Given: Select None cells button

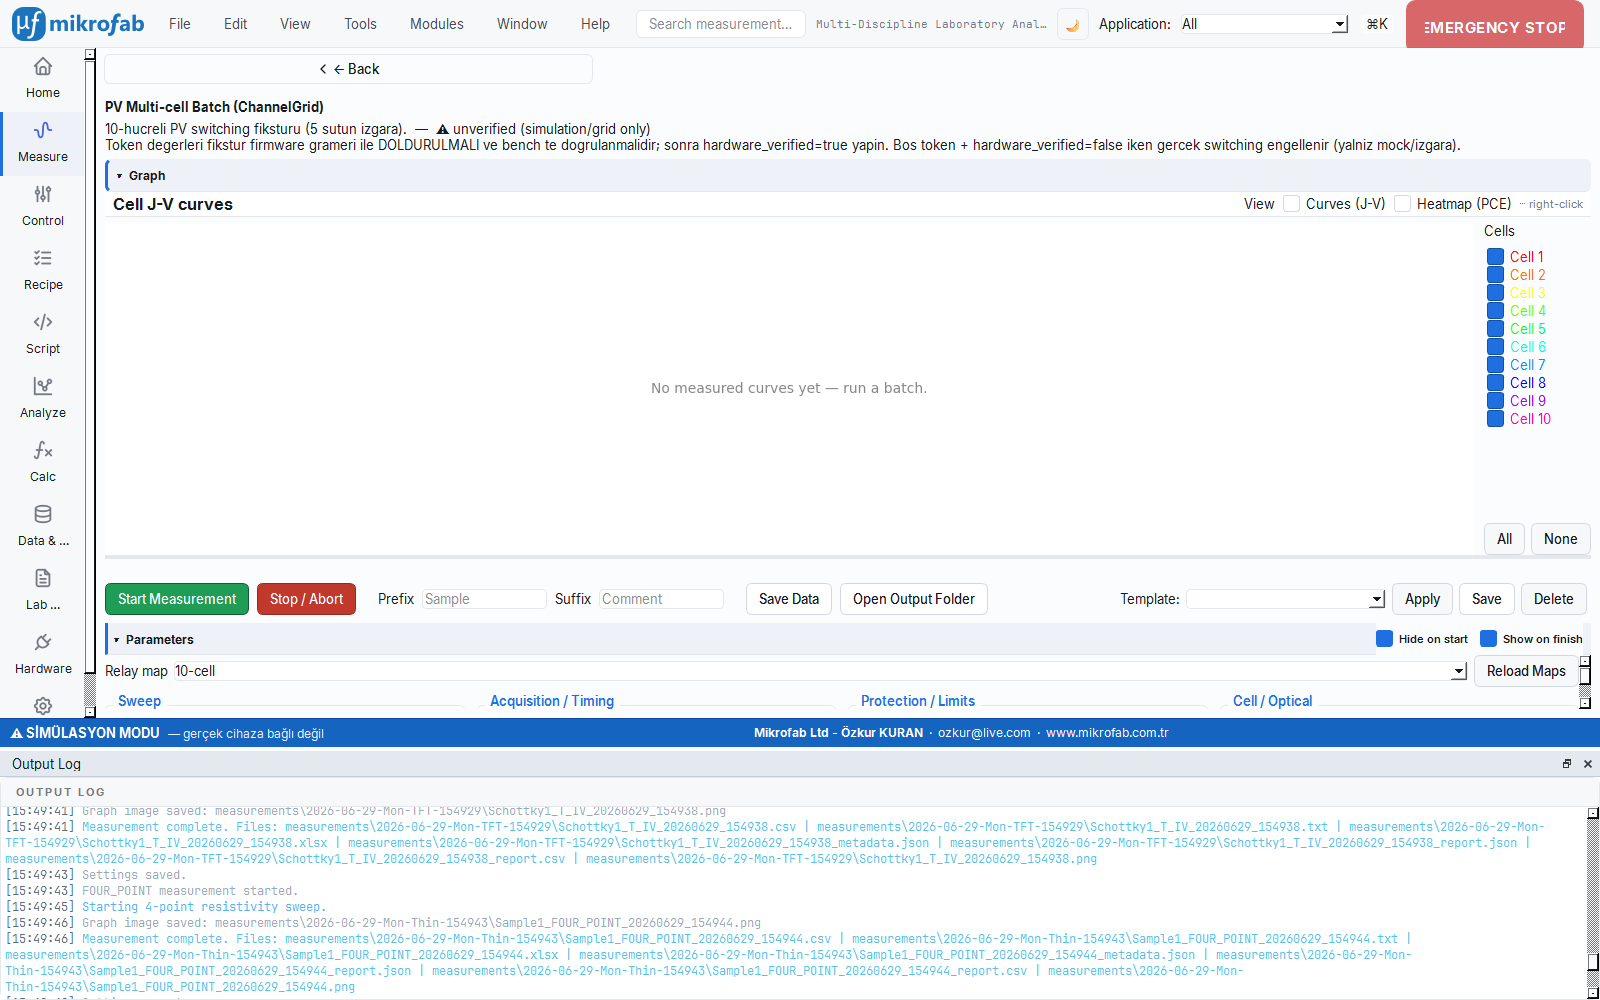Looking at the screenshot, I should tap(1560, 539).
